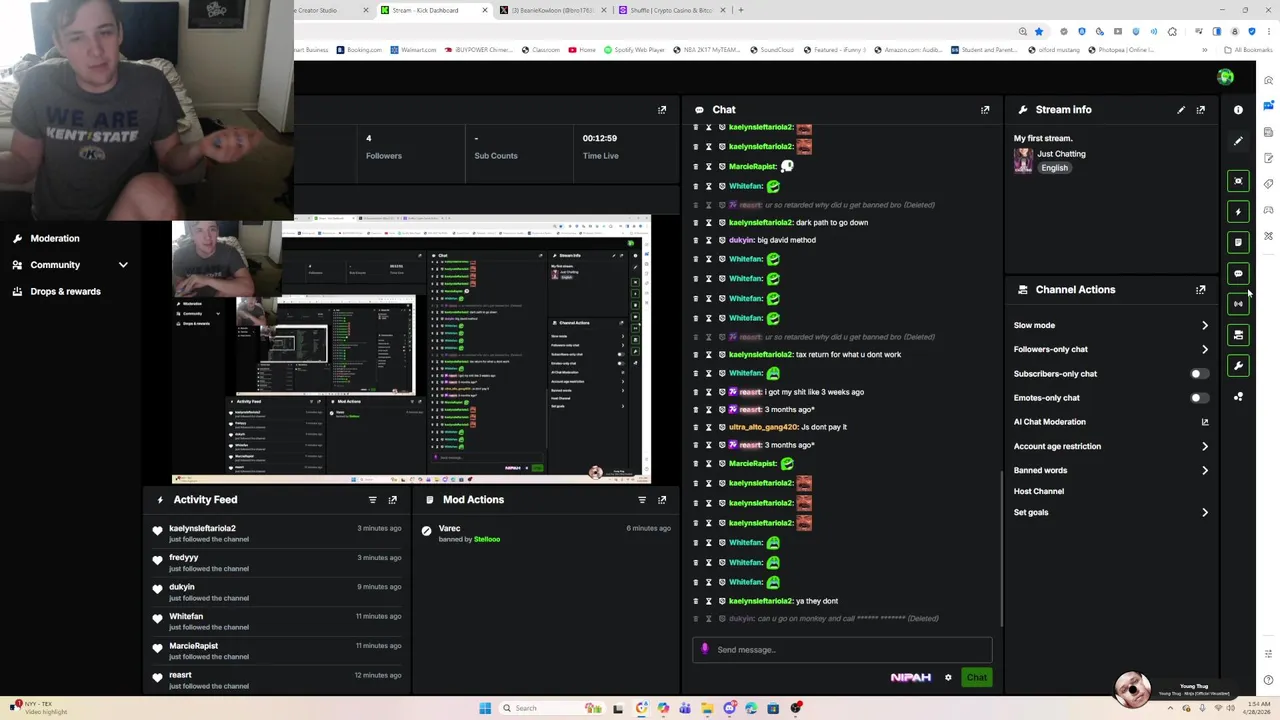Viewport: 1280px width, 720px height.
Task: Click the stream preview video thumbnail
Action: tap(411, 350)
